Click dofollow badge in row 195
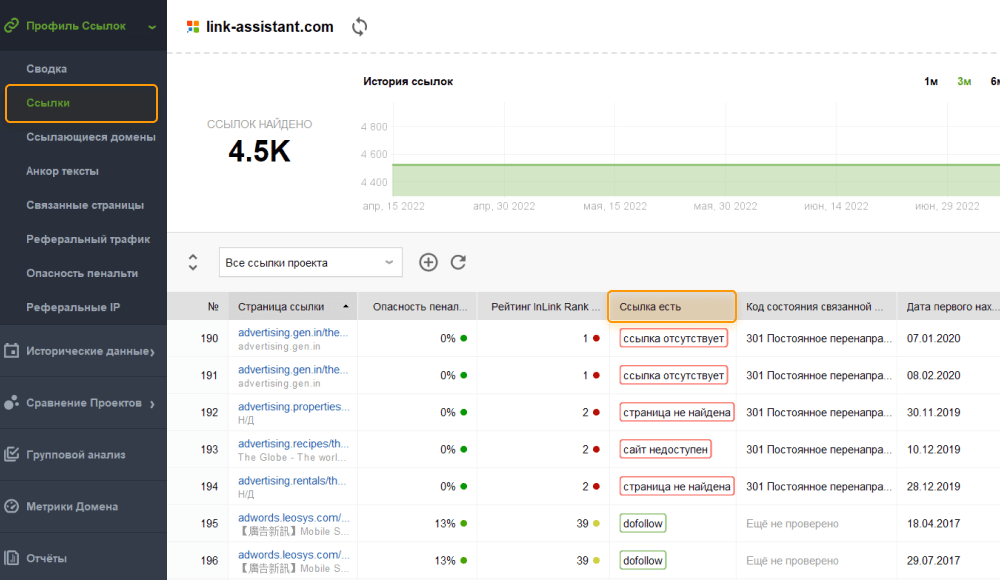Image resolution: width=1000 pixels, height=580 pixels. [x=643, y=523]
